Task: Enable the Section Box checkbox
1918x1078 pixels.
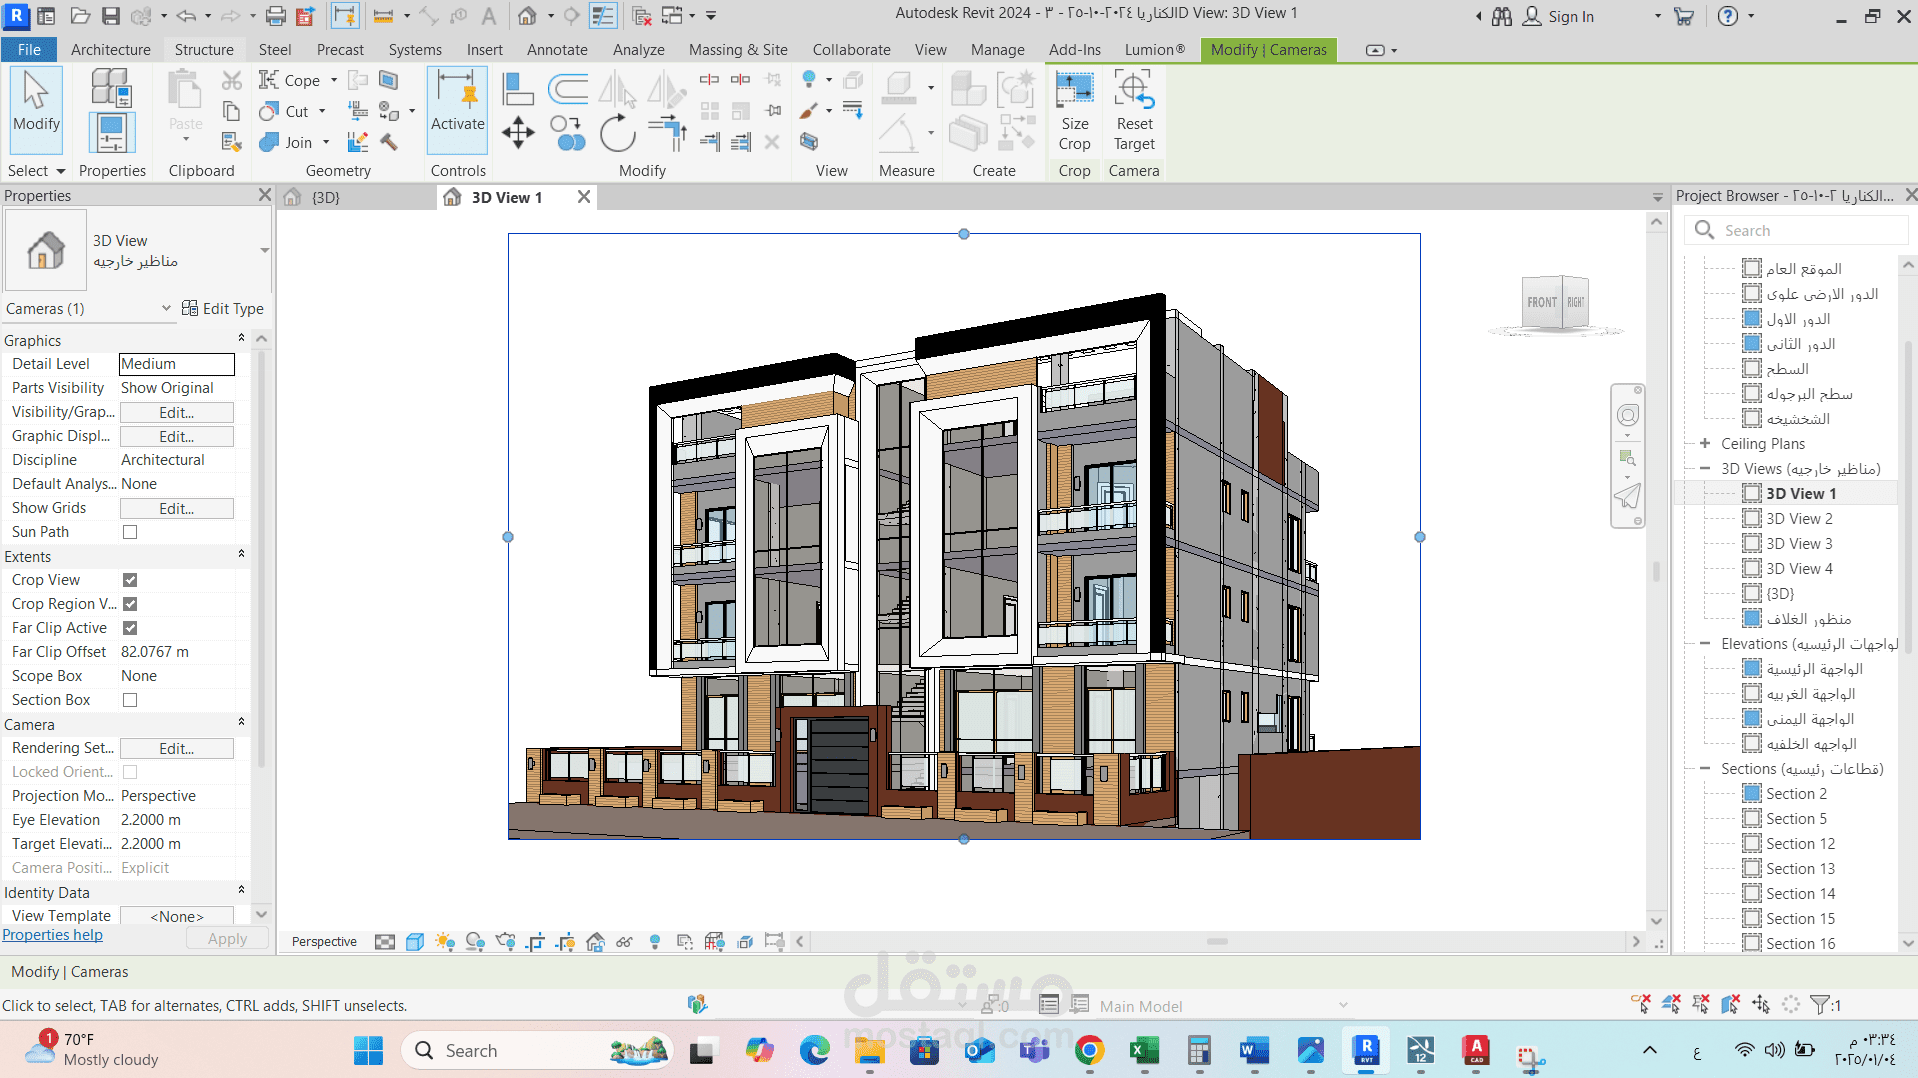Action: point(130,700)
